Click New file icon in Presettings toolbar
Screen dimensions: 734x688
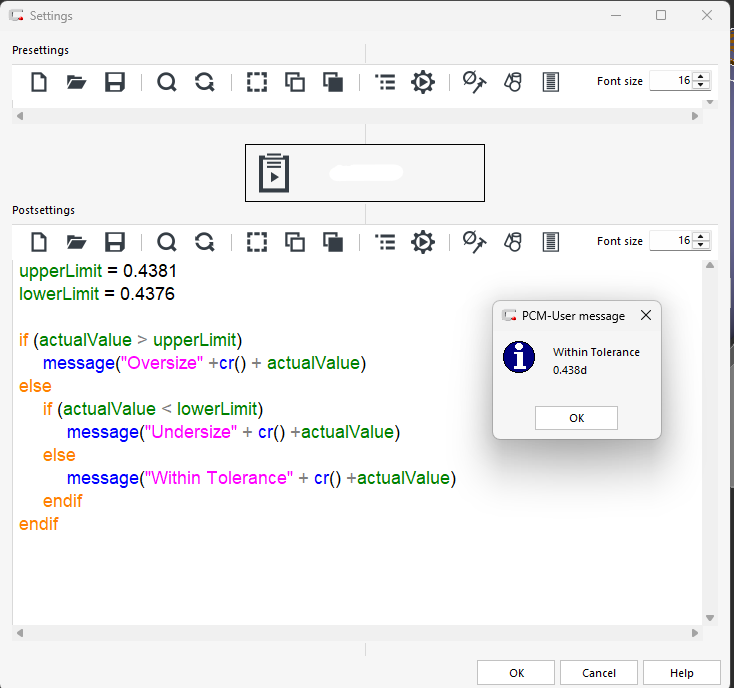coord(39,82)
